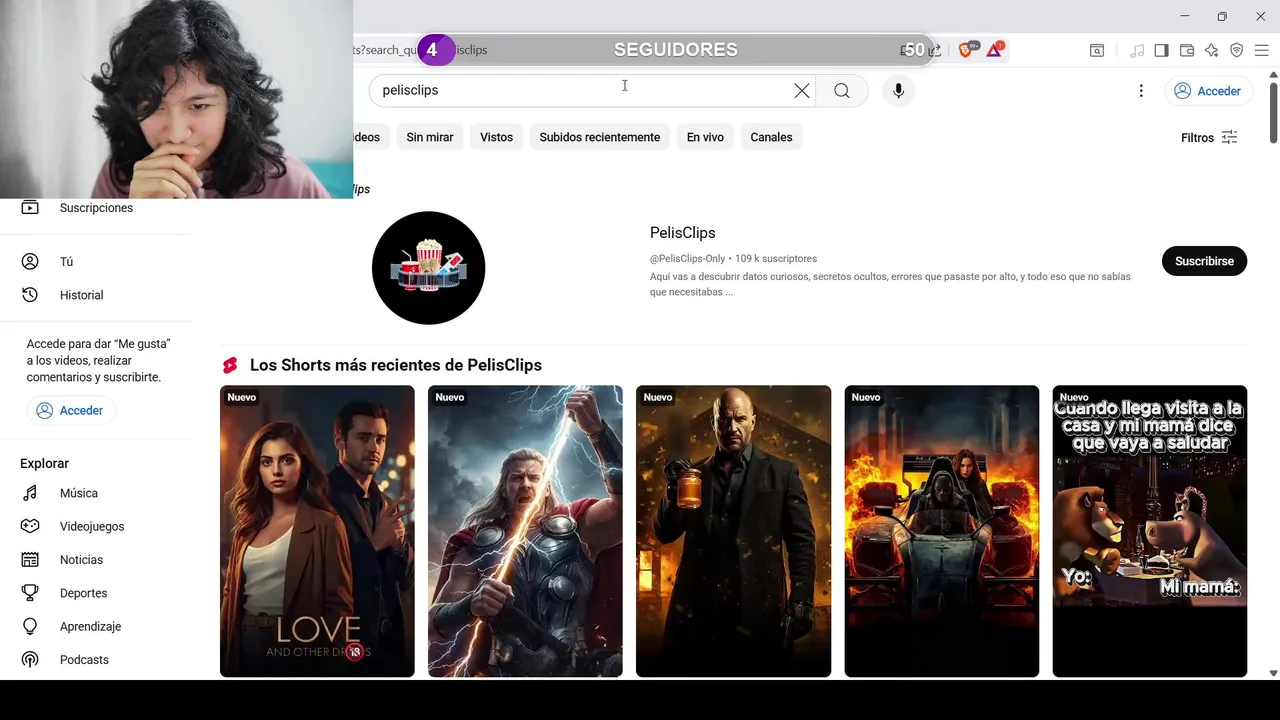
Task: Open the Brave VPN shield icon
Action: (x=1237, y=50)
